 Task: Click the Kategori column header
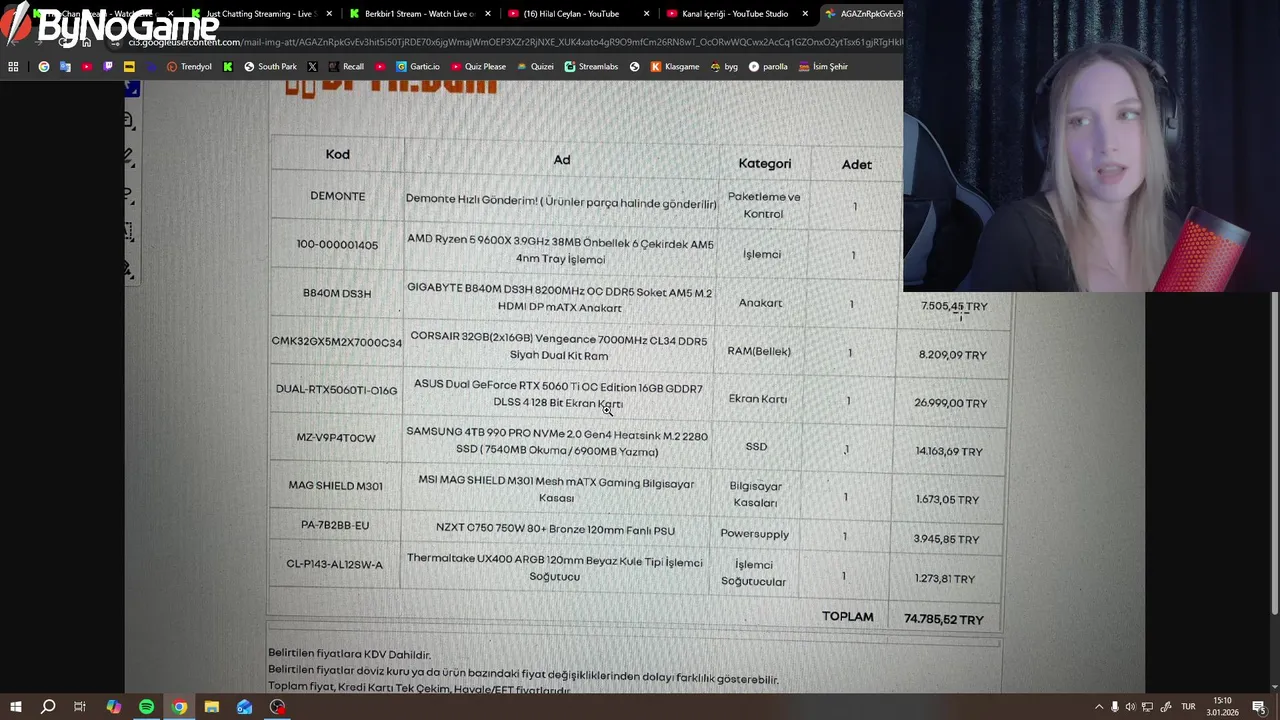pos(765,163)
